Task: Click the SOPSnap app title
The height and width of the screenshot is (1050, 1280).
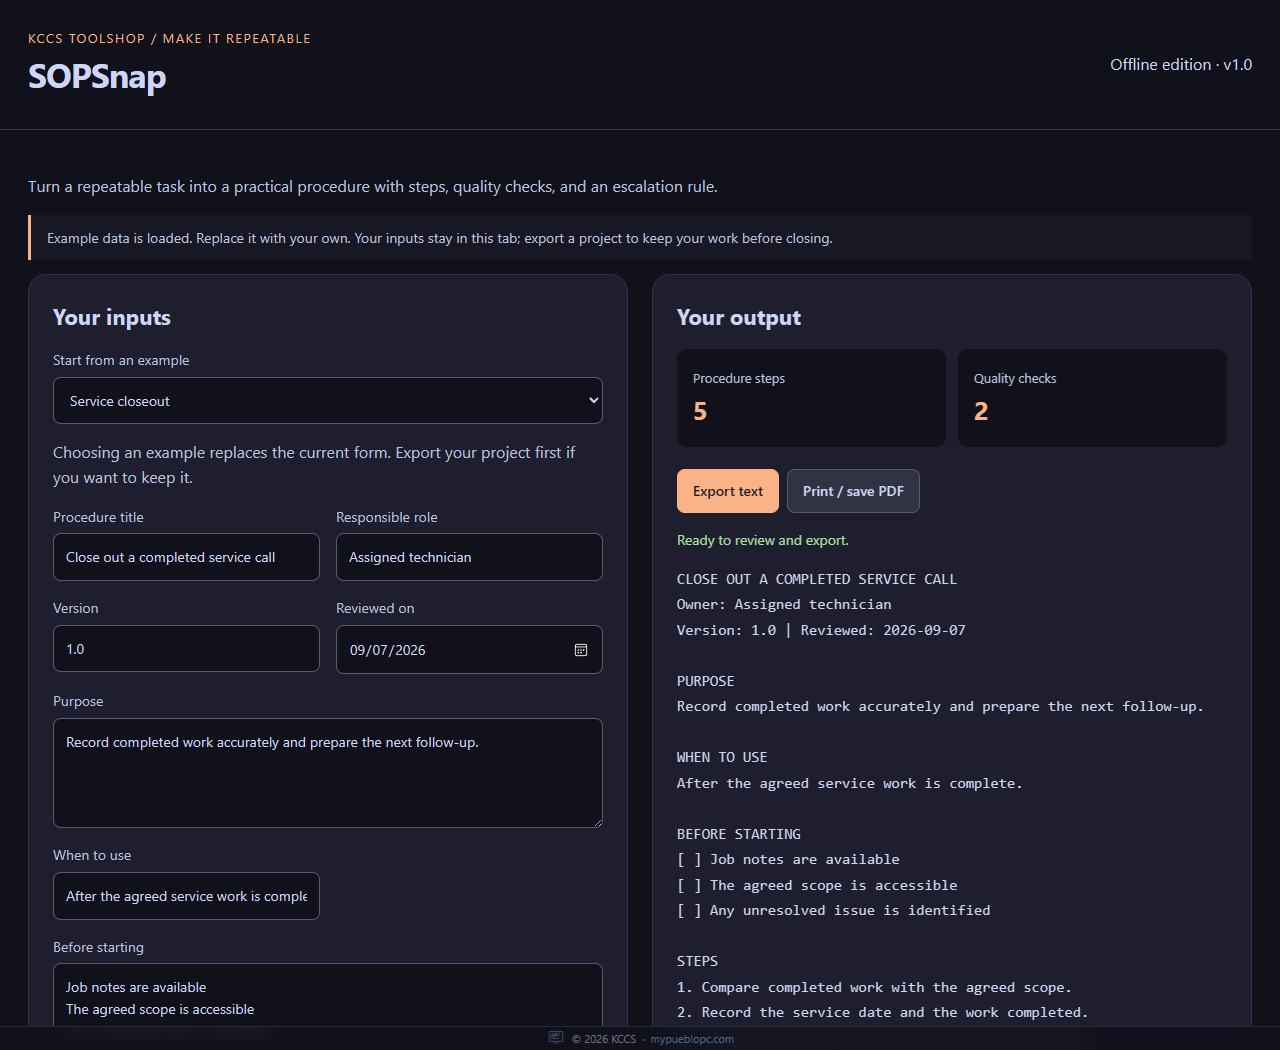Action: click(x=97, y=77)
